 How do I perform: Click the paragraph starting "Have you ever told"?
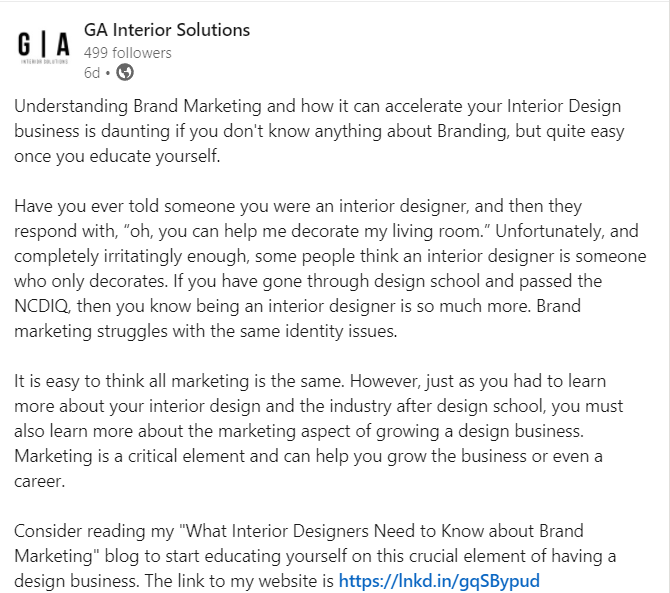(330, 269)
